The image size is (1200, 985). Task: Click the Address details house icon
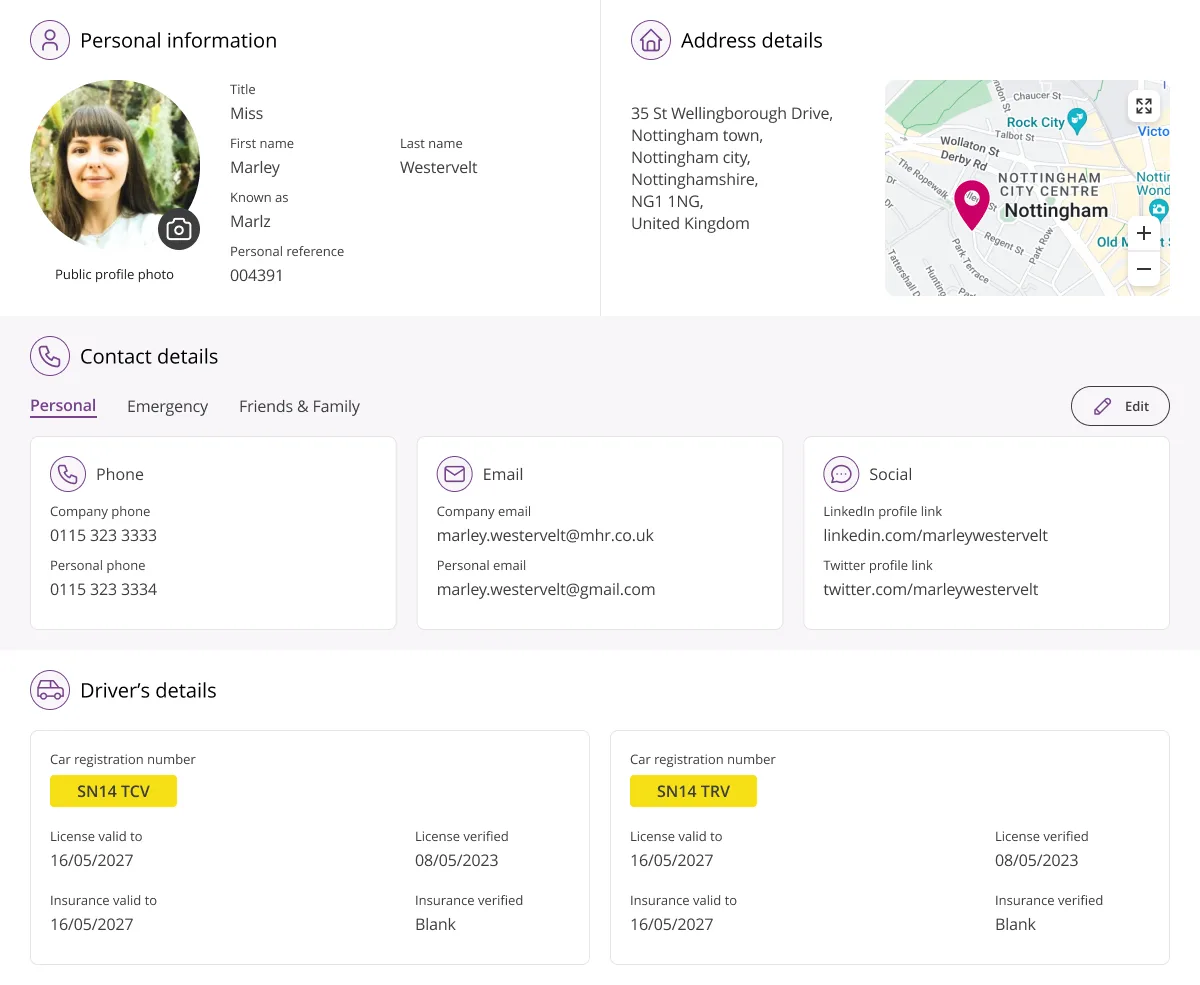coord(651,40)
